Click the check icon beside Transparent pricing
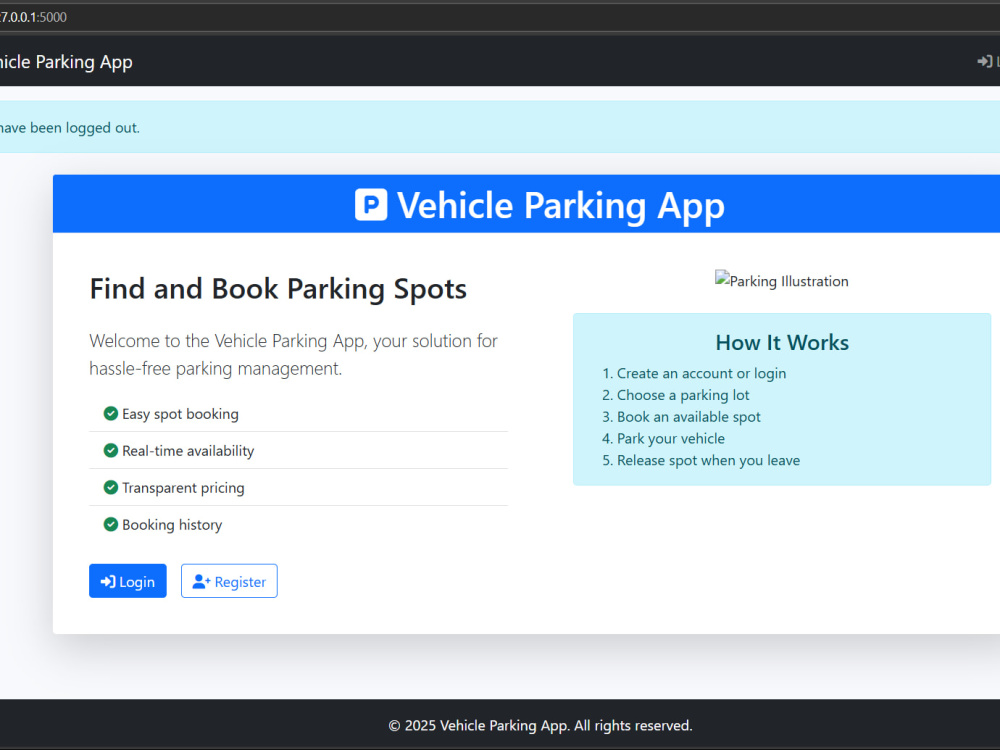1000x750 pixels. pos(110,487)
